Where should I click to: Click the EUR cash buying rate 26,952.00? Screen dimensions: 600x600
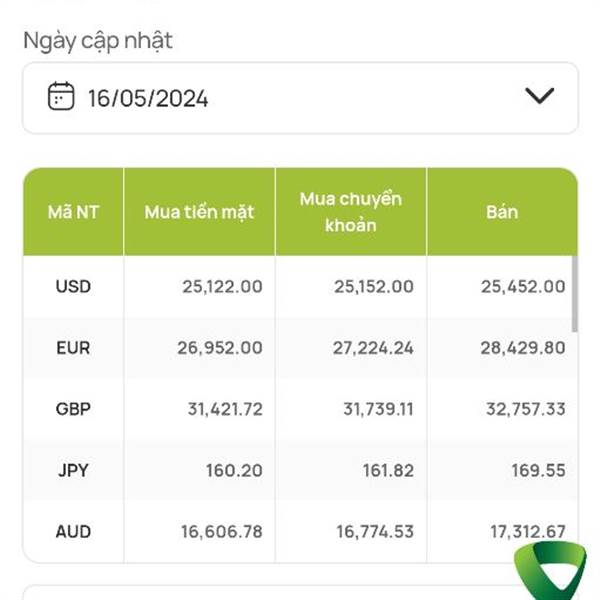tap(220, 348)
